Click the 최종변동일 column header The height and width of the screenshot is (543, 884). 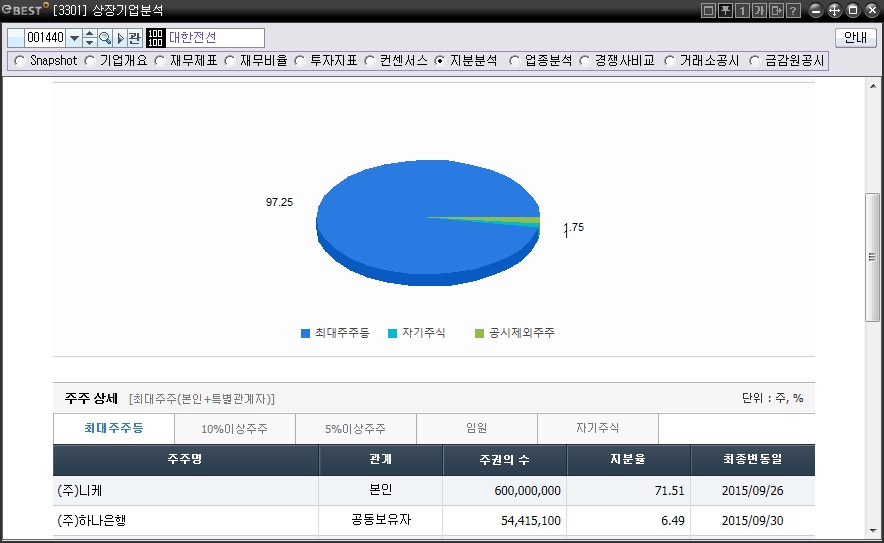pos(753,460)
